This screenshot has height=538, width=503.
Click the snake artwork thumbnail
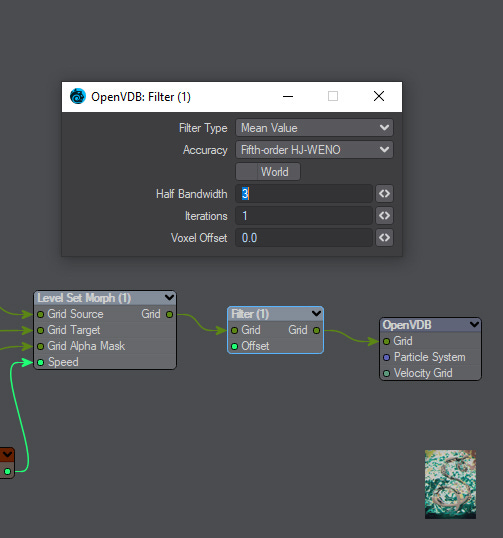pyautogui.click(x=451, y=484)
